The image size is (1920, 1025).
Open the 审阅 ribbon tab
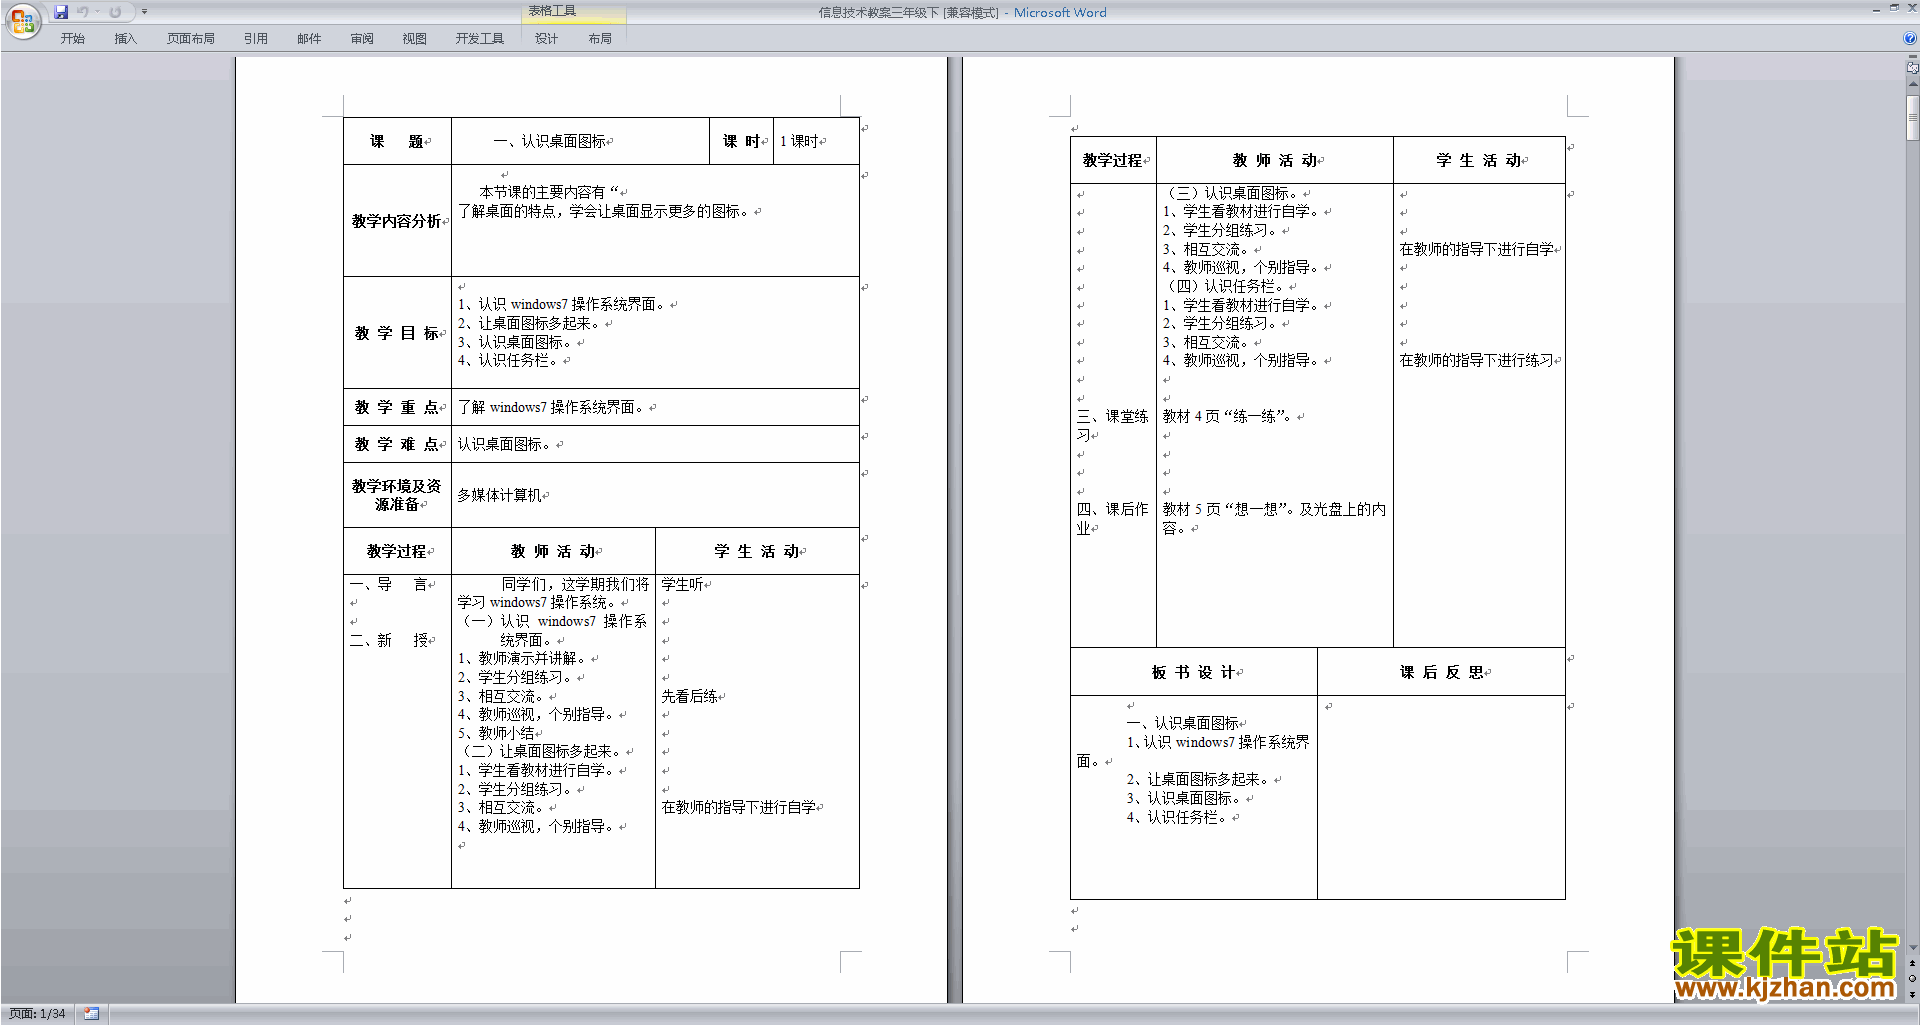[362, 39]
